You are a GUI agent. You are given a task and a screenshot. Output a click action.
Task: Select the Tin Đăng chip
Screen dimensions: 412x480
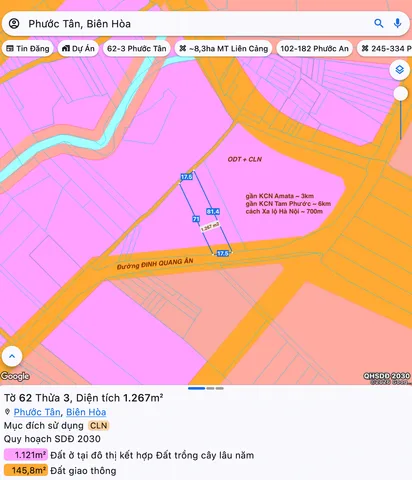(28, 49)
